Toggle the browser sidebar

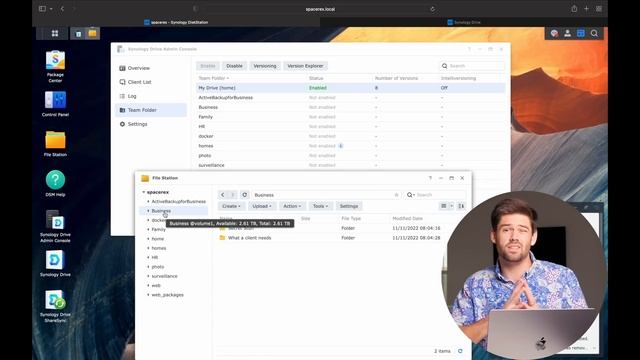click(x=42, y=9)
